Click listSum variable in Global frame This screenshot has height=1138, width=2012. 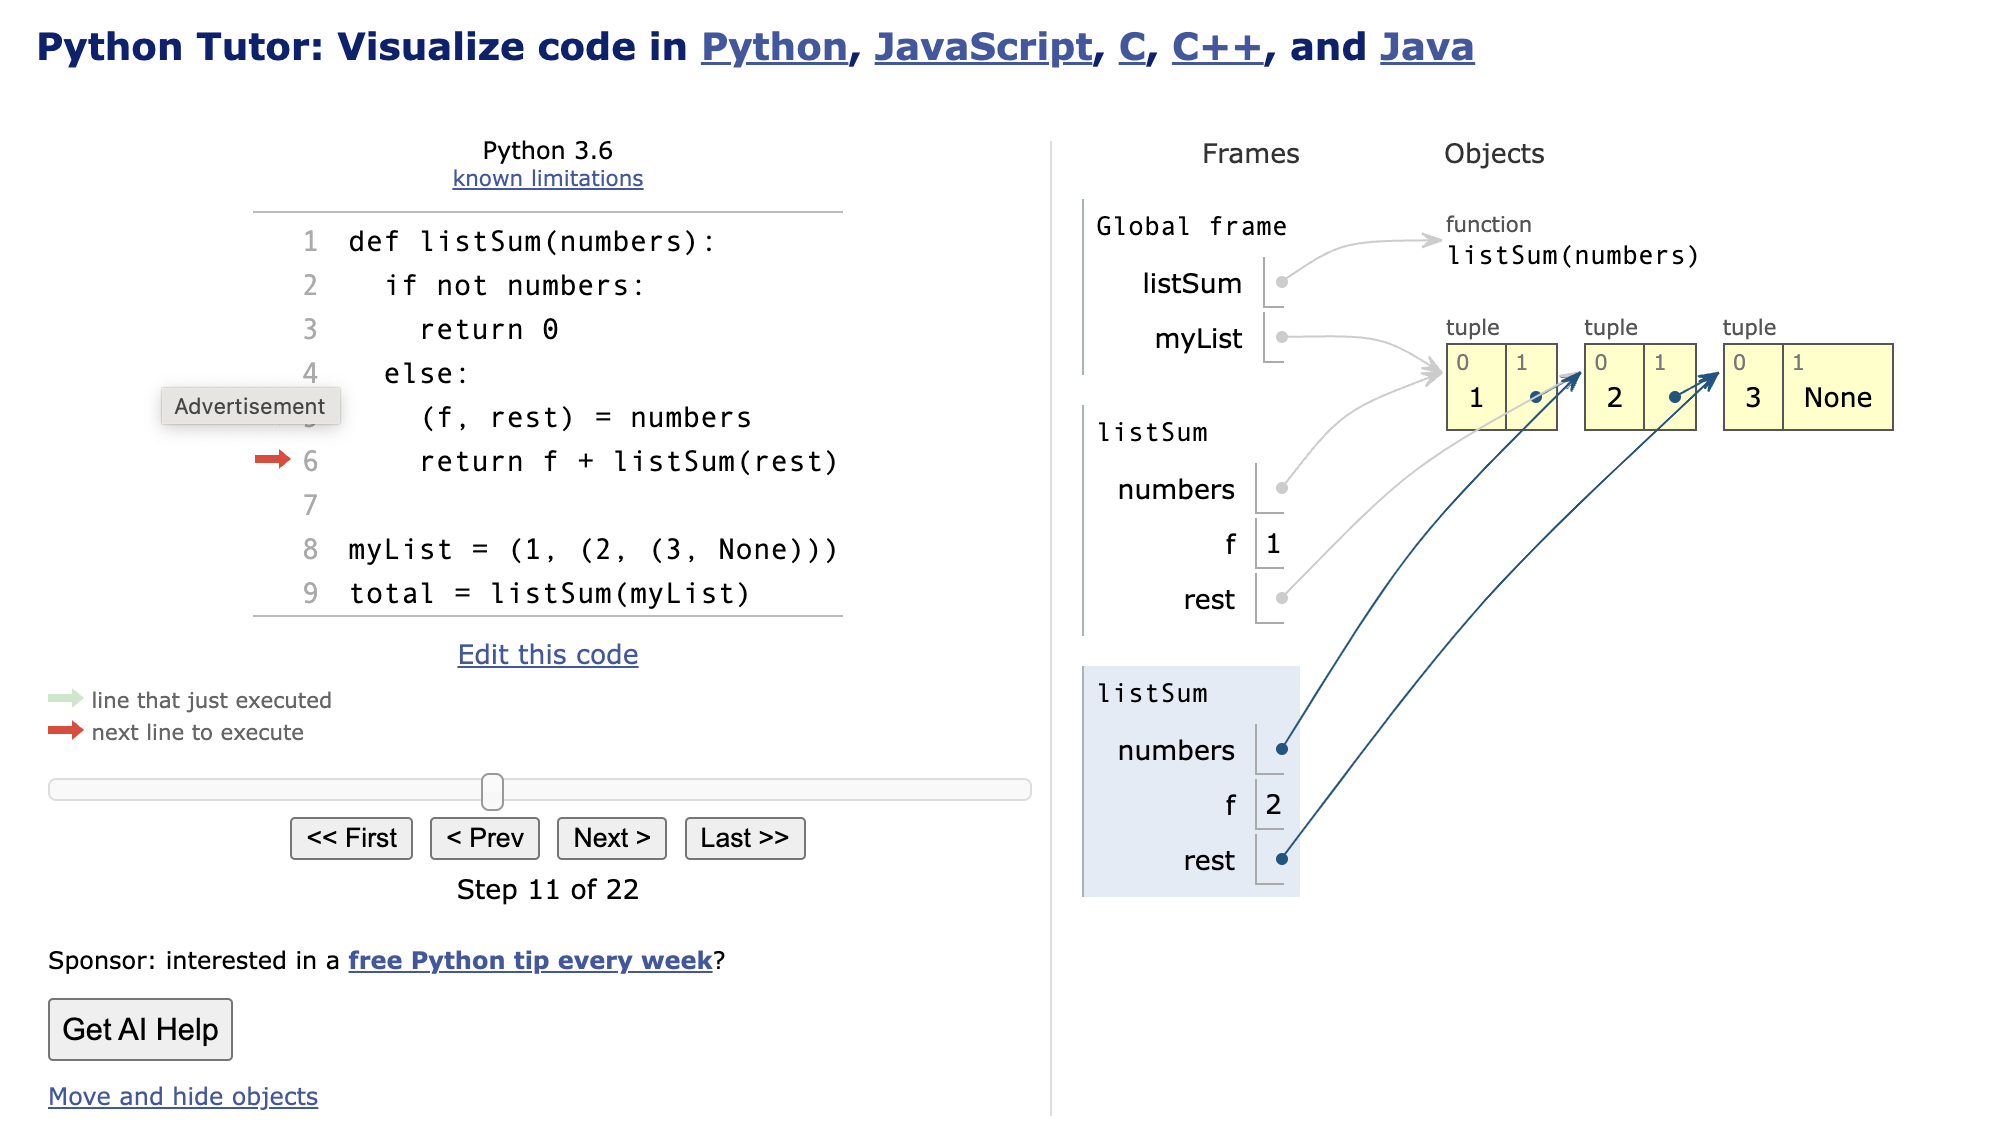(x=1192, y=284)
